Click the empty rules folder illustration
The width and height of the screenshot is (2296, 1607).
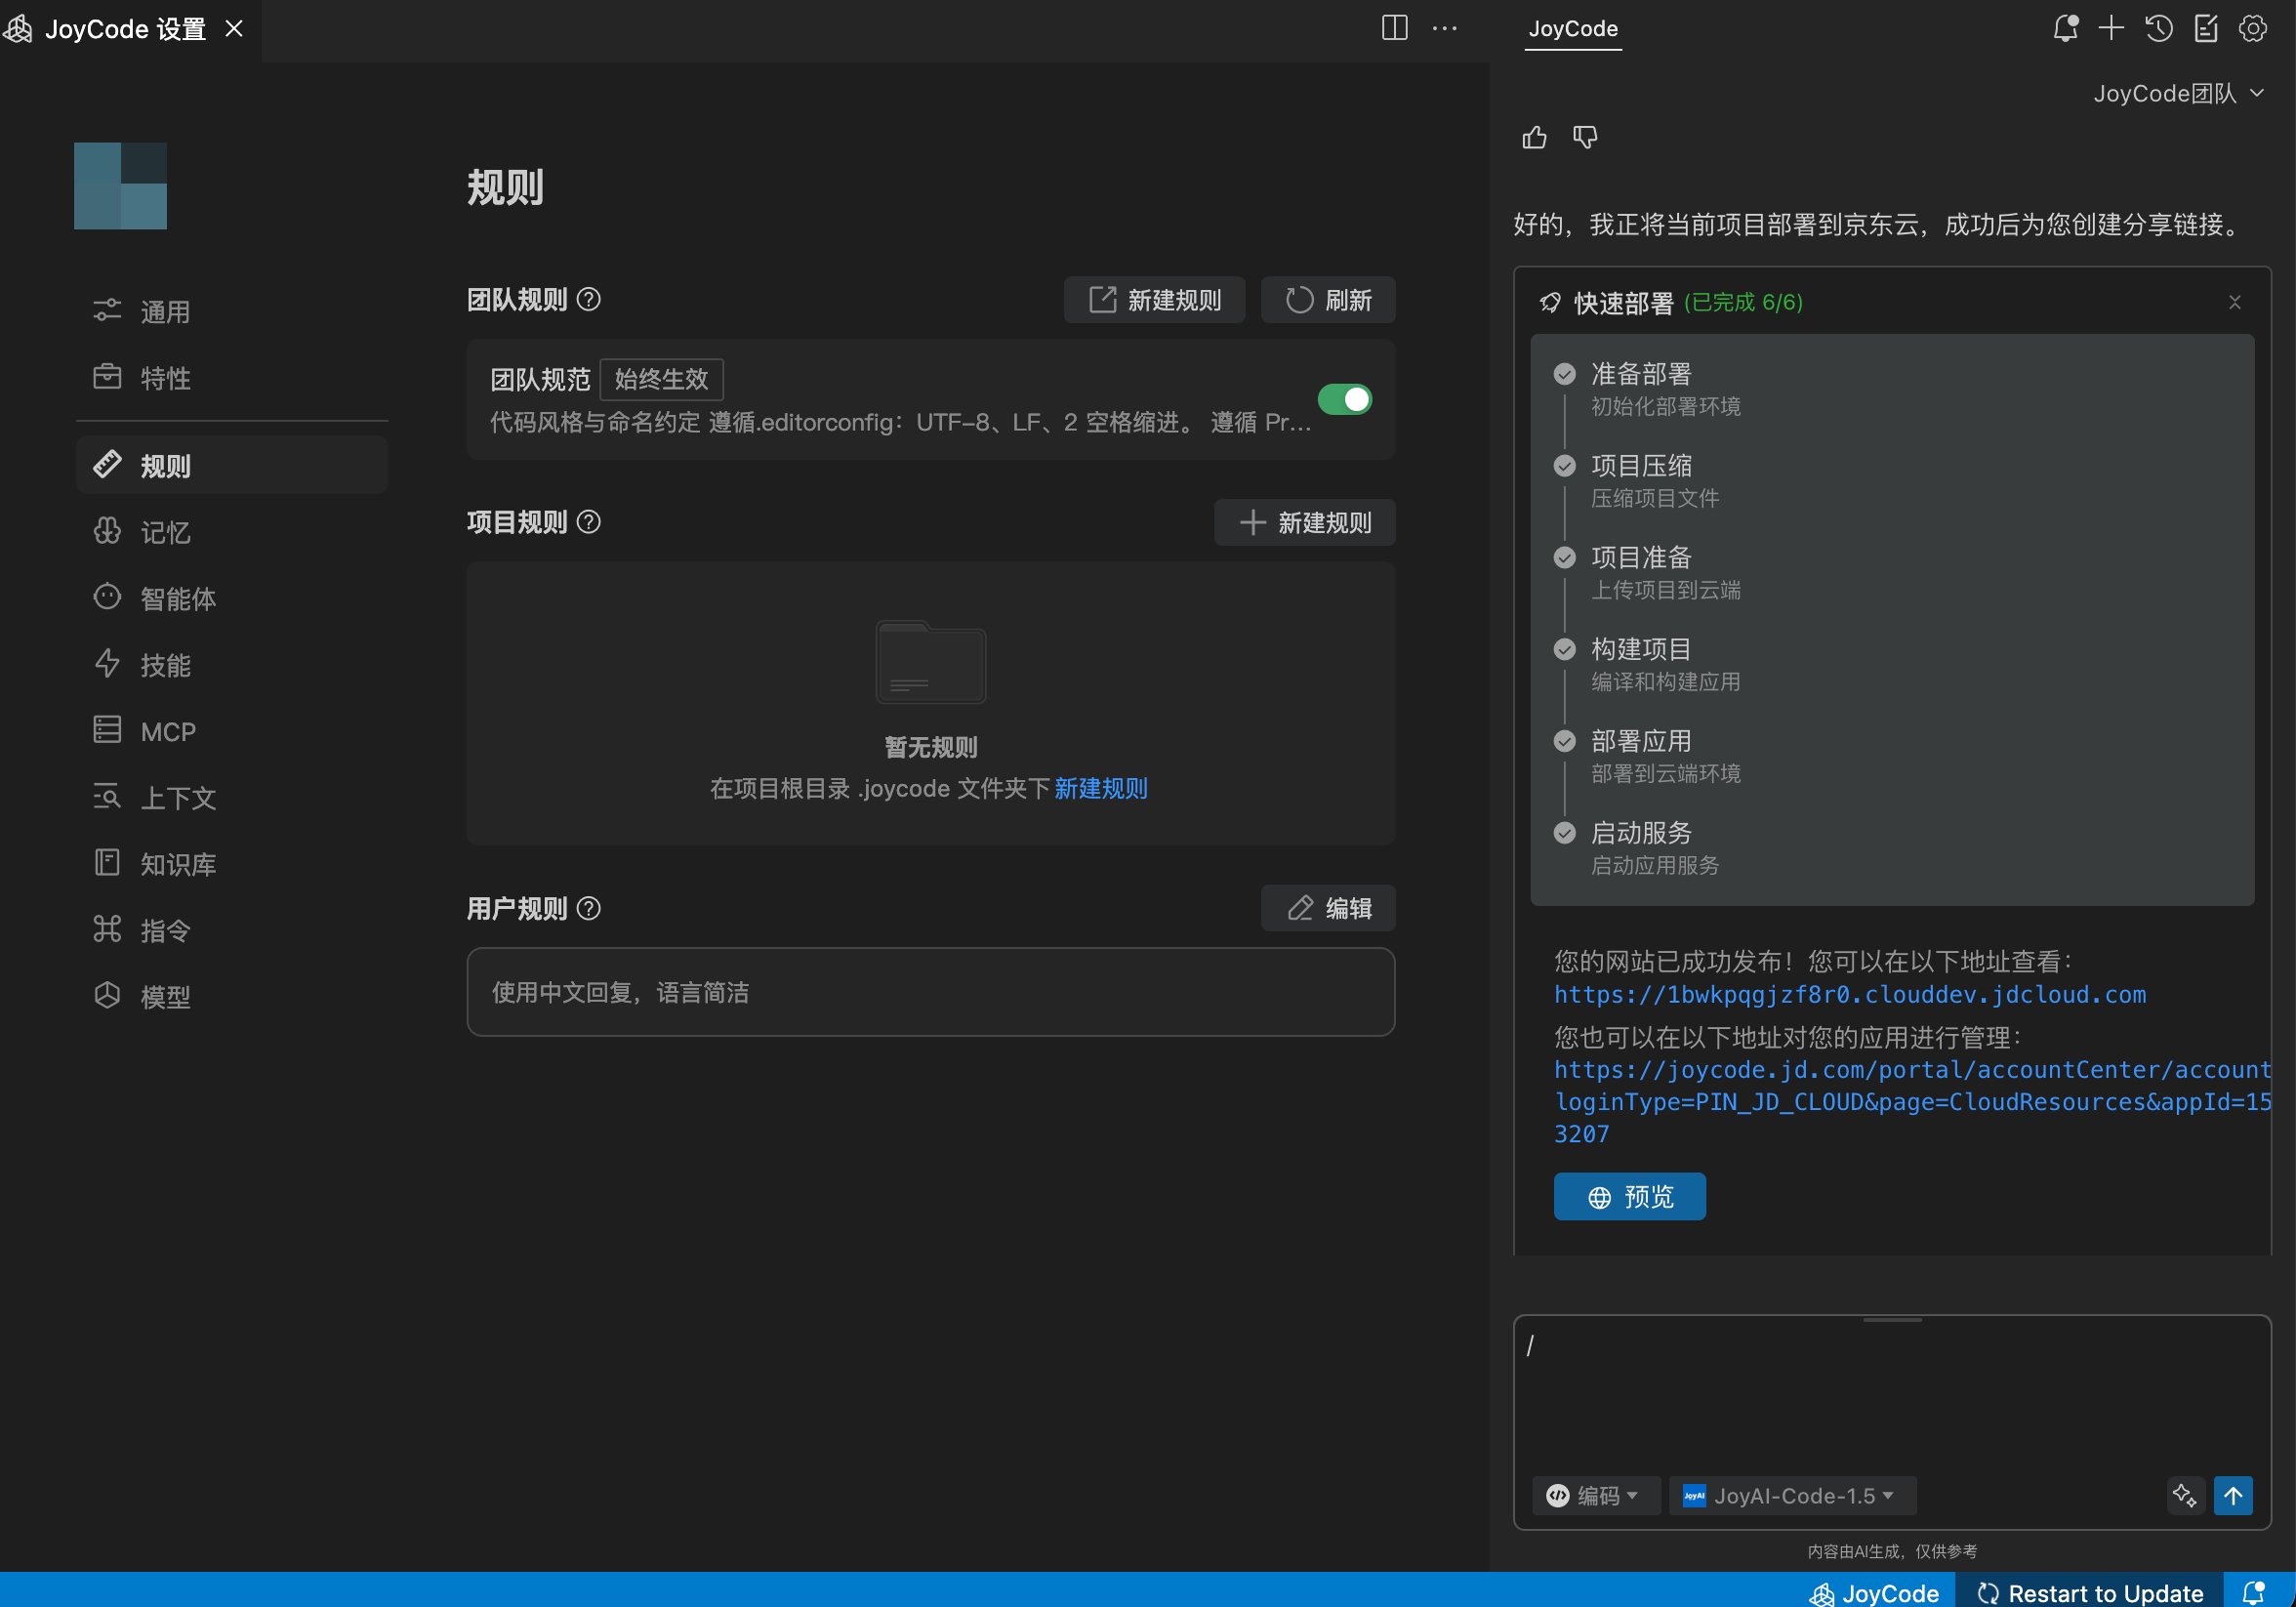(931, 662)
